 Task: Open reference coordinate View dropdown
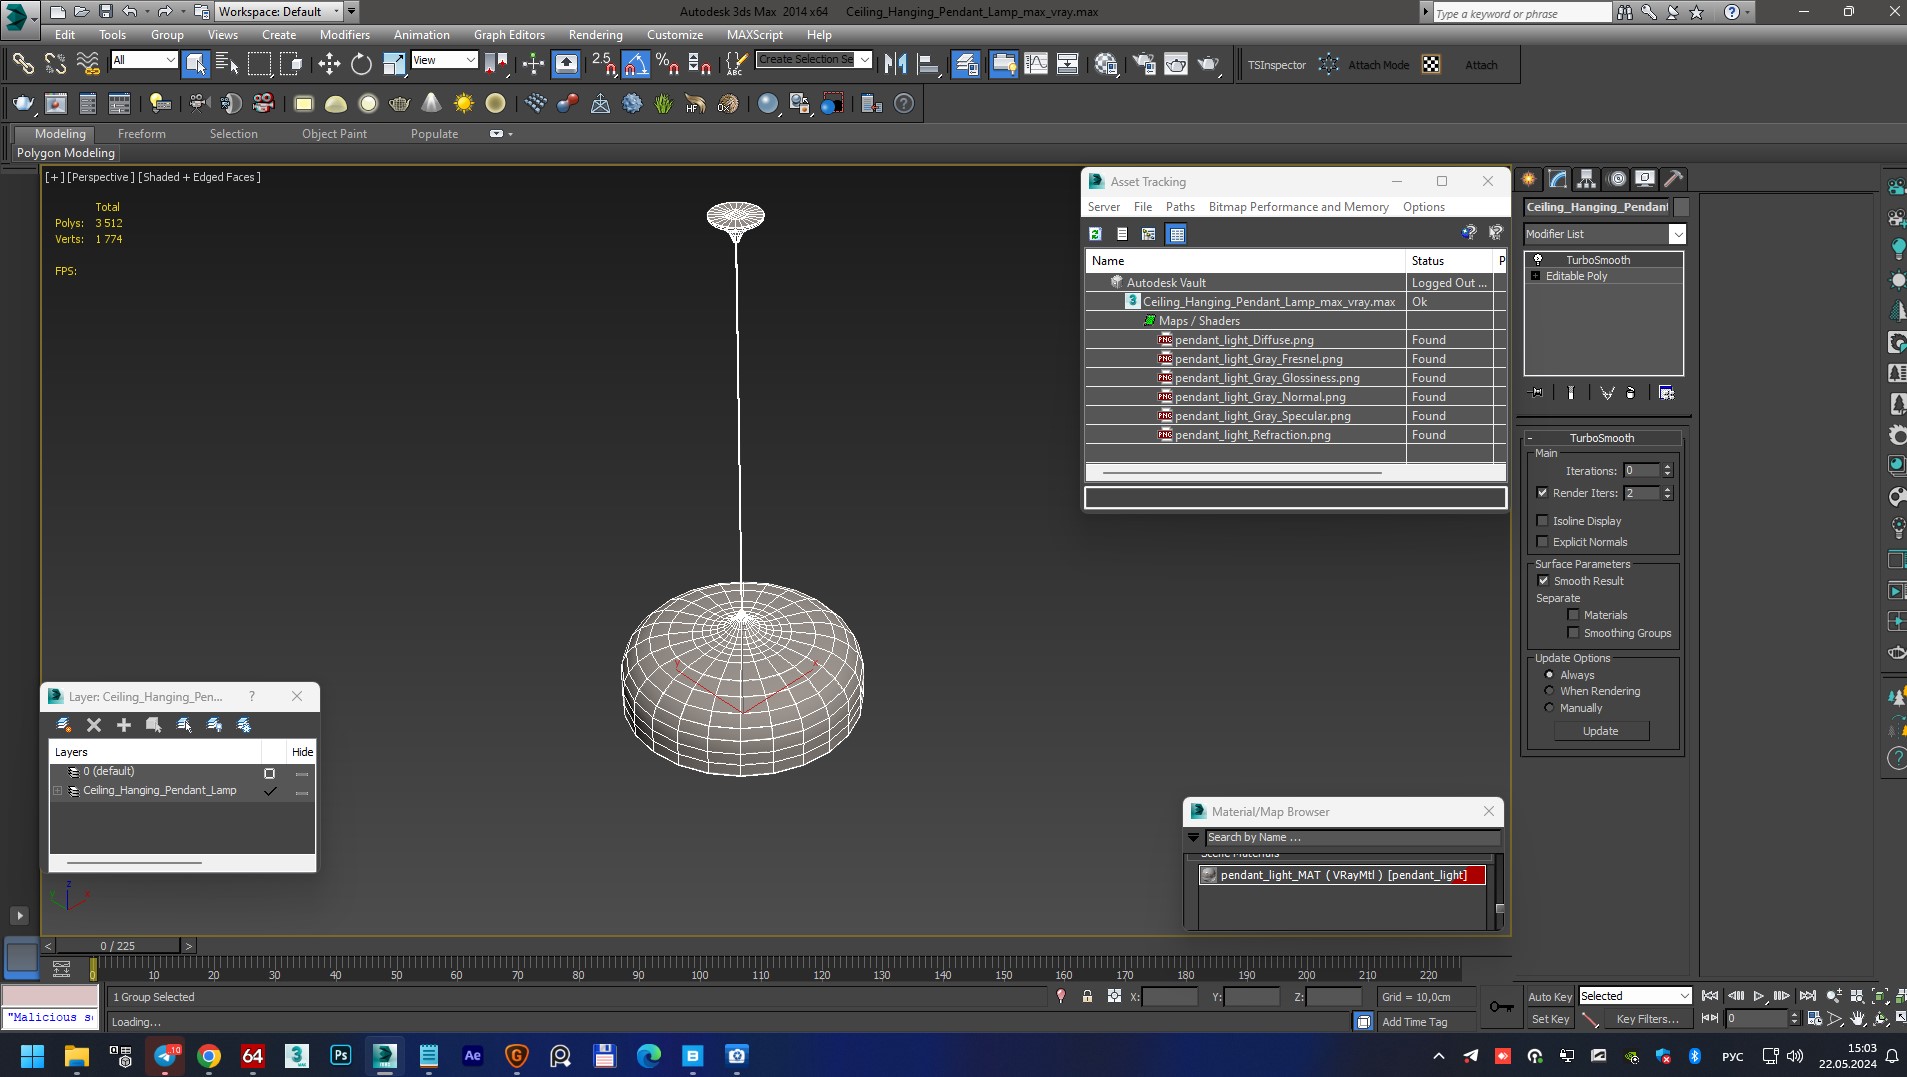pyautogui.click(x=444, y=60)
